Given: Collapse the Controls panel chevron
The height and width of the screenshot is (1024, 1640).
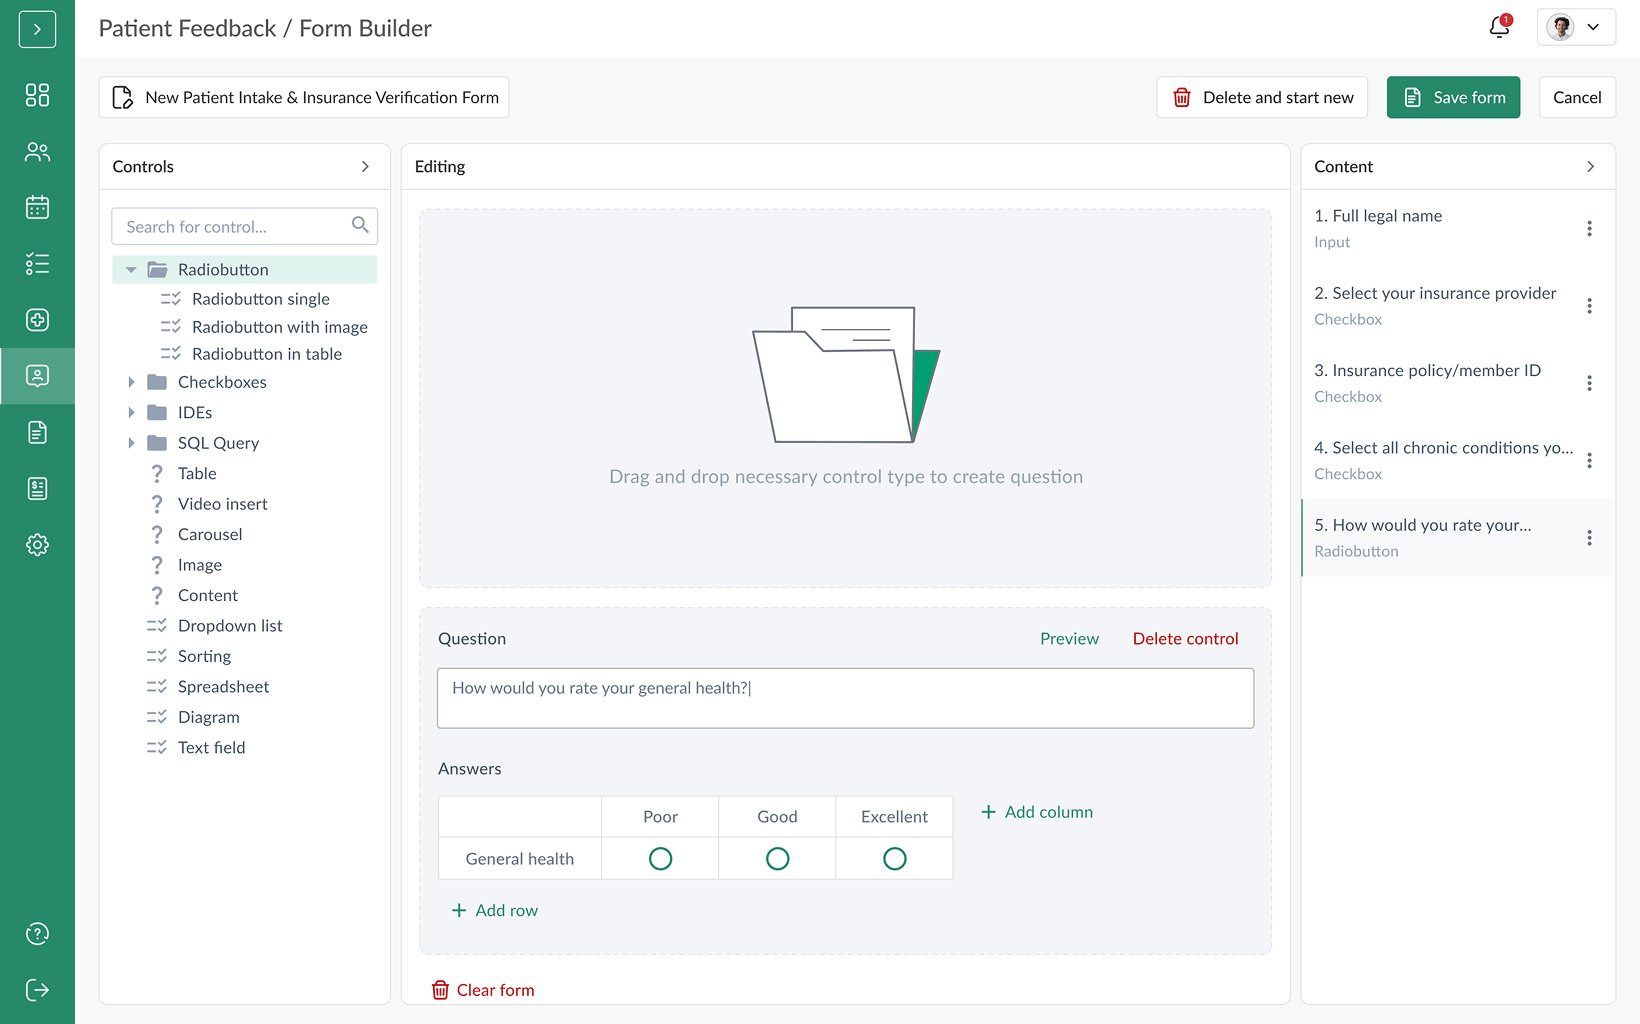Looking at the screenshot, I should pos(365,167).
